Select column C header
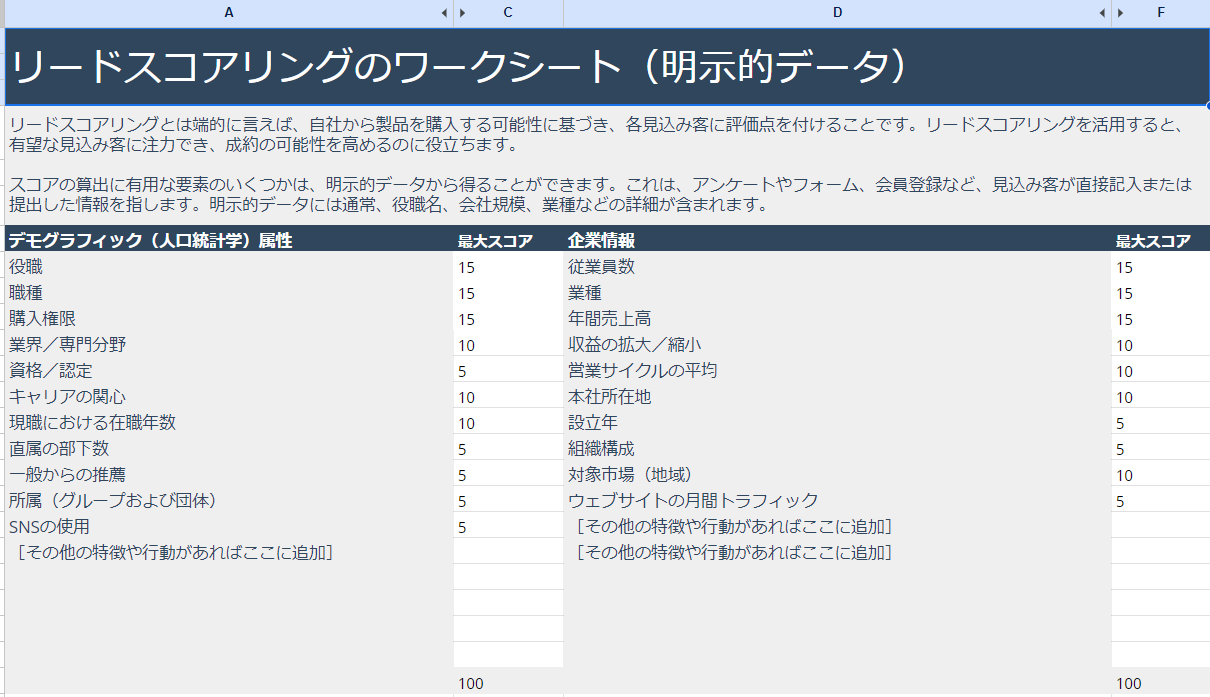Viewport: 1210px width, 697px height. 509,13
